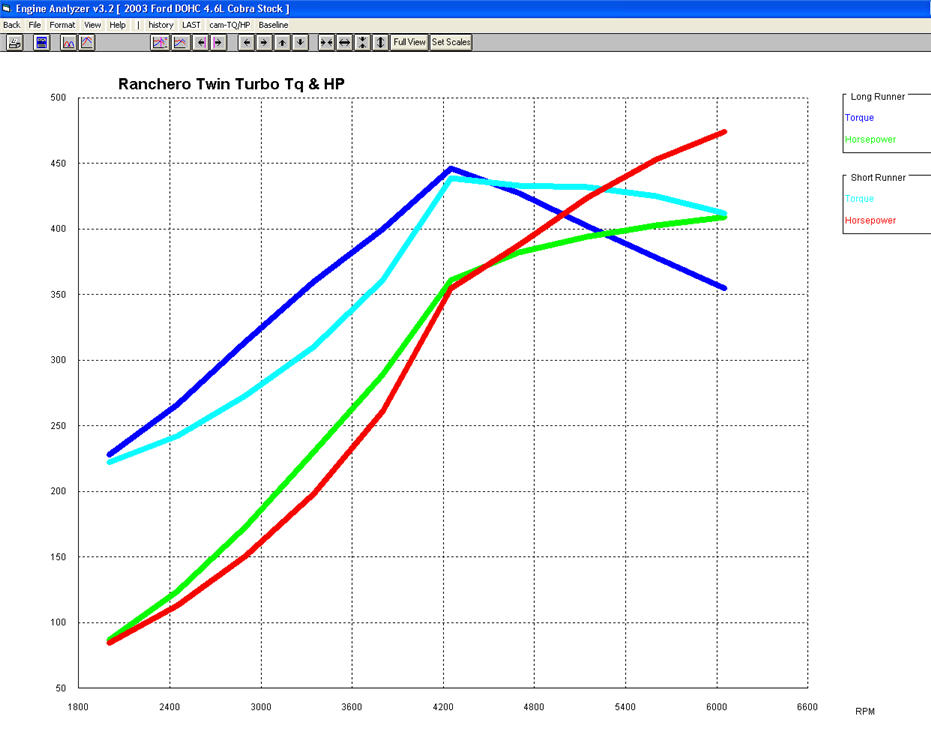Click the Long Runner Torque legend label

[x=859, y=118]
